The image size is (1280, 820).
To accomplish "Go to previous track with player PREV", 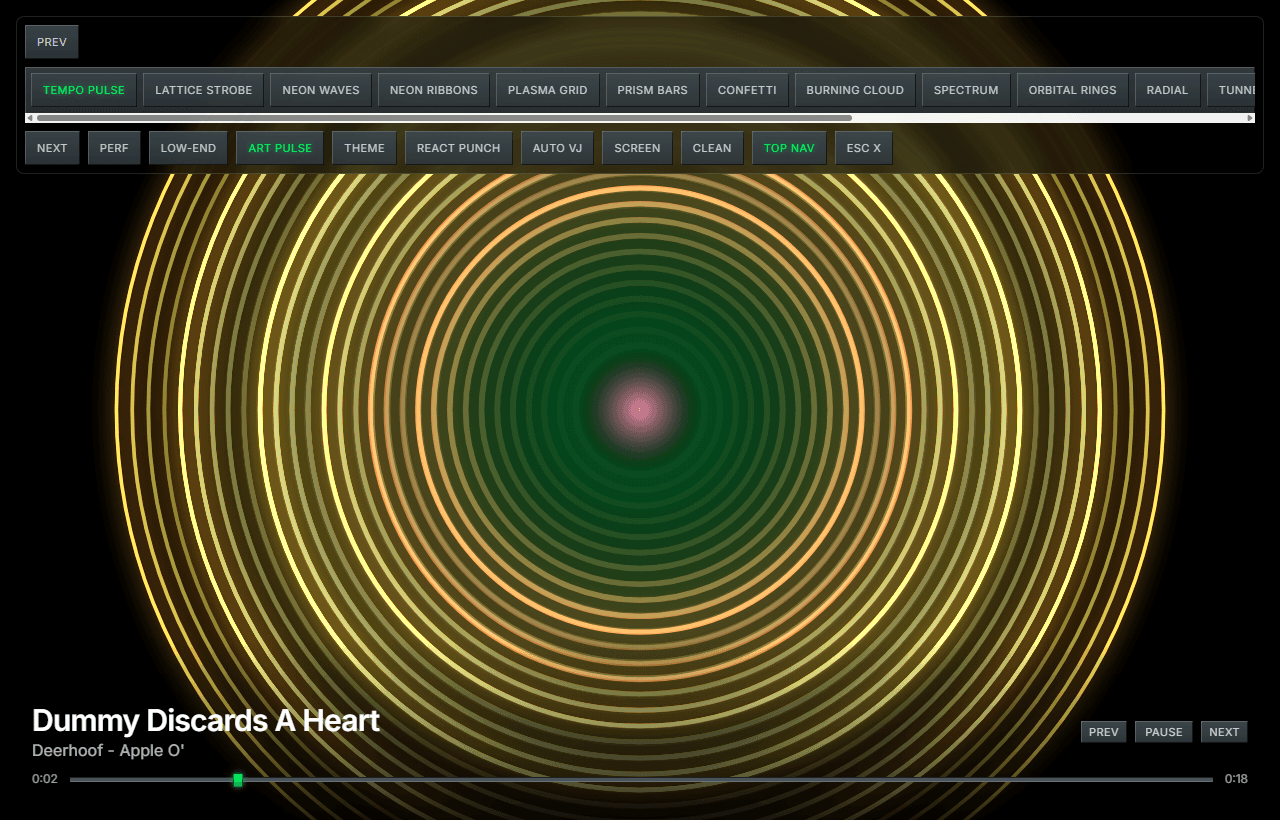I will coord(1104,732).
